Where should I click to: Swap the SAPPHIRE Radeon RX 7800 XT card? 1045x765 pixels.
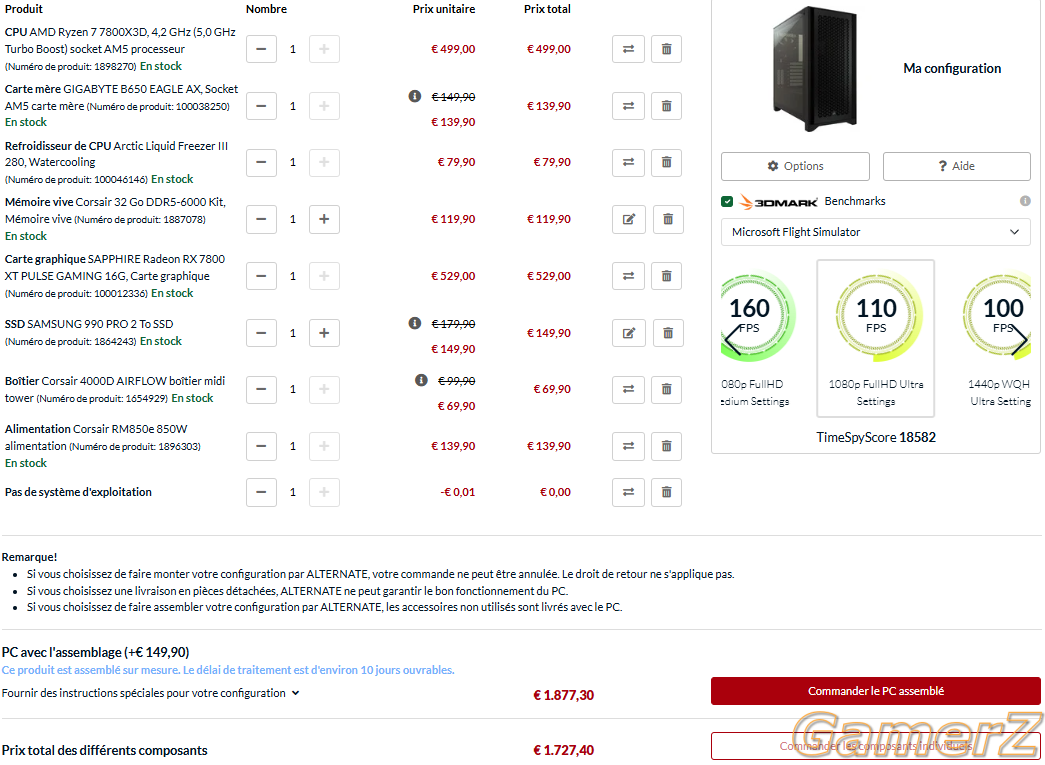click(x=628, y=276)
